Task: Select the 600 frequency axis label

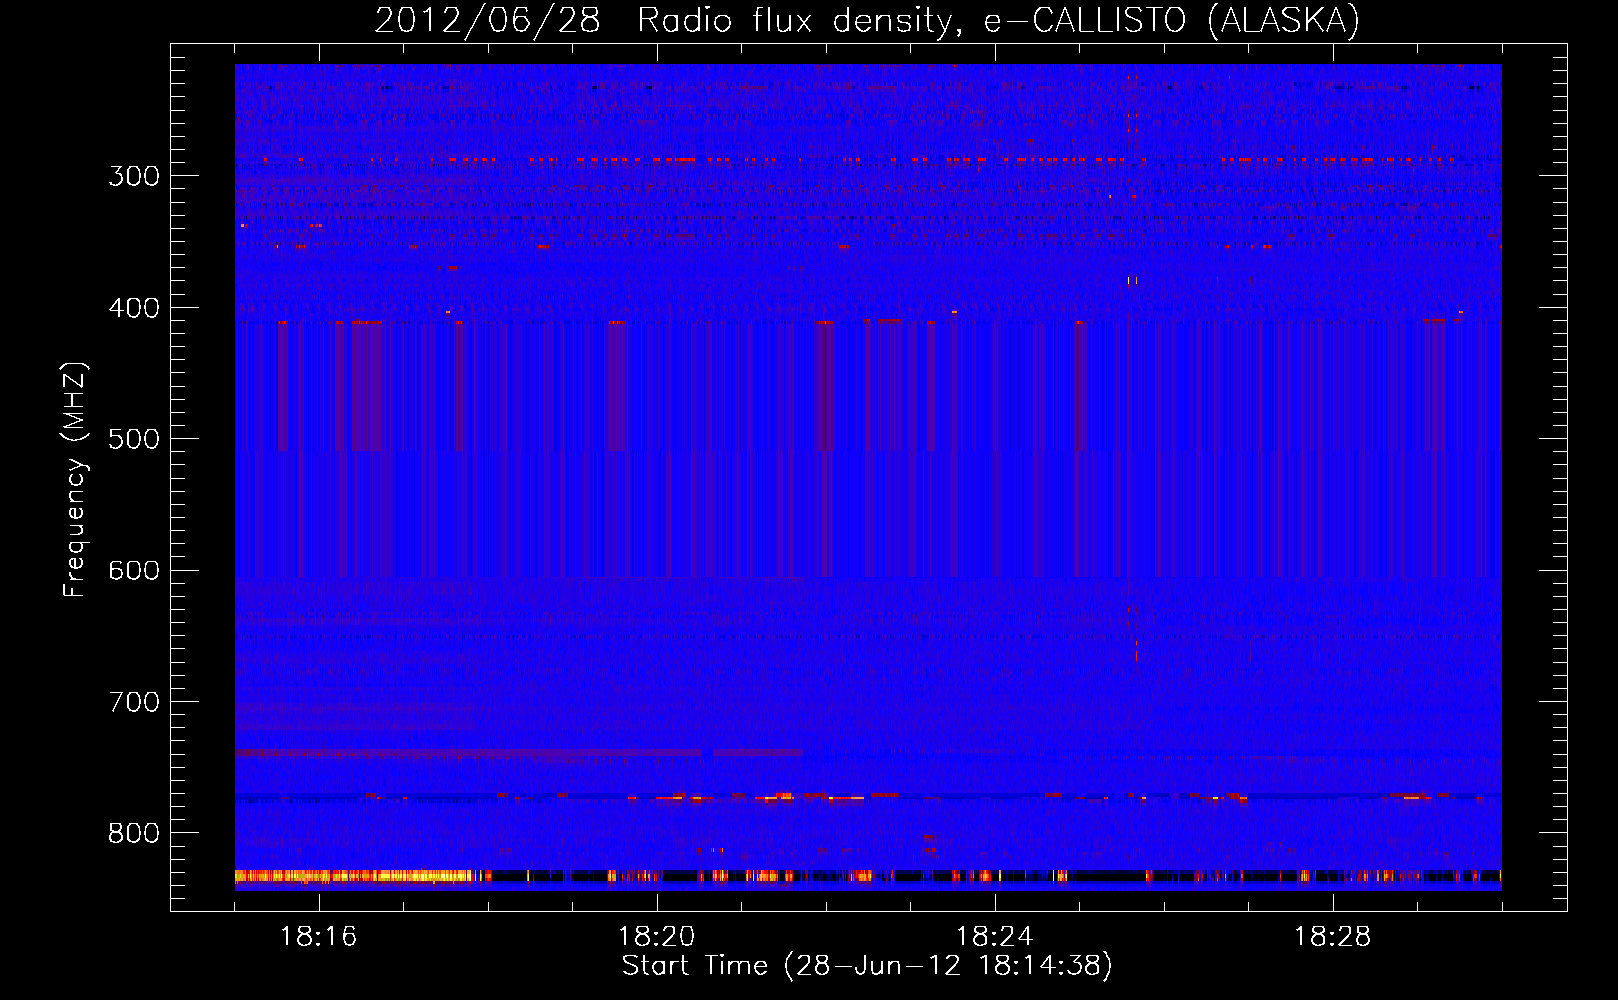Action: click(134, 571)
